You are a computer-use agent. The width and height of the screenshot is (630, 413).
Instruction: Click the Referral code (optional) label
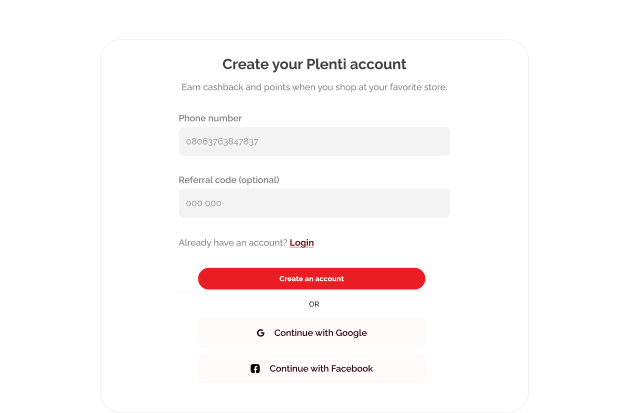point(229,180)
